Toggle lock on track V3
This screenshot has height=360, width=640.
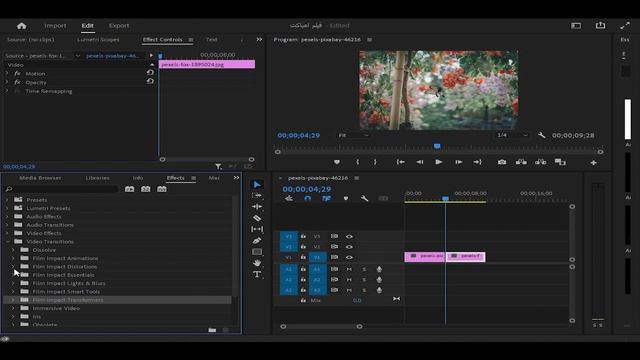pos(303,236)
